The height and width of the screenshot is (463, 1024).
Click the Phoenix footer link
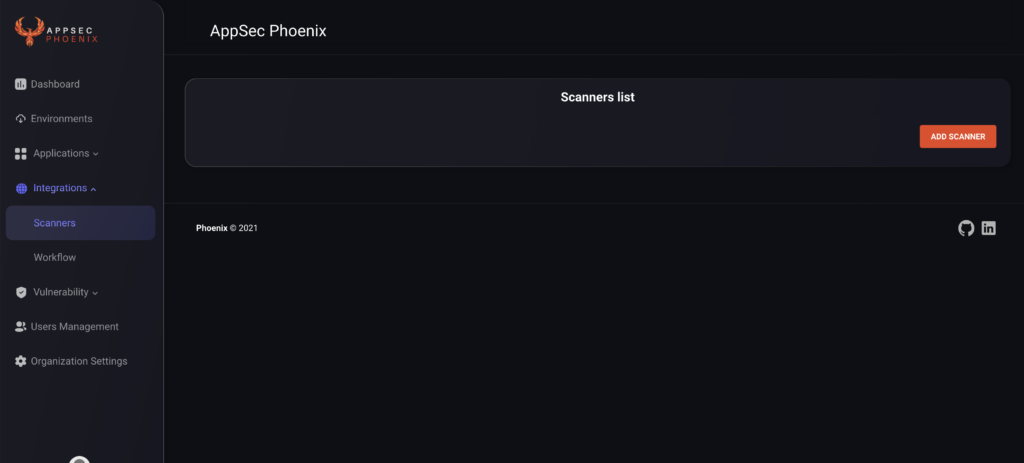(212, 228)
